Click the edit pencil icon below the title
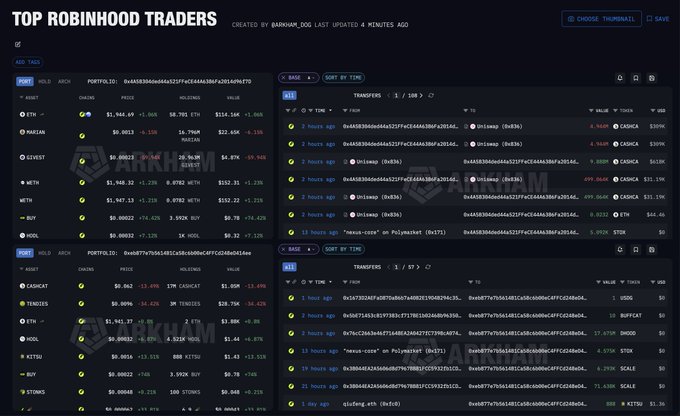680x416 pixels. [x=18, y=44]
